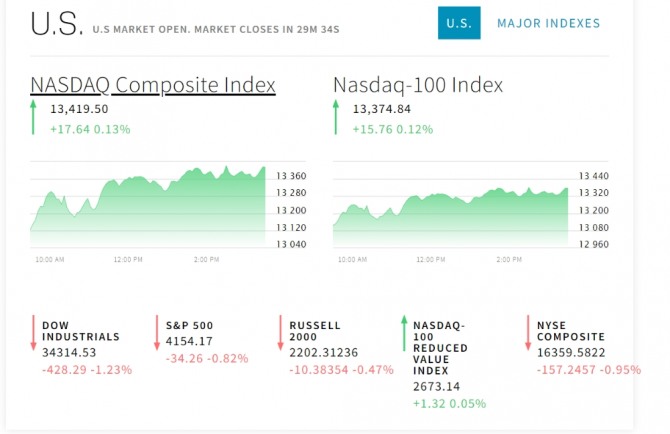Select the U.S. tab
Screen dimensions: 670x434
[459, 23]
